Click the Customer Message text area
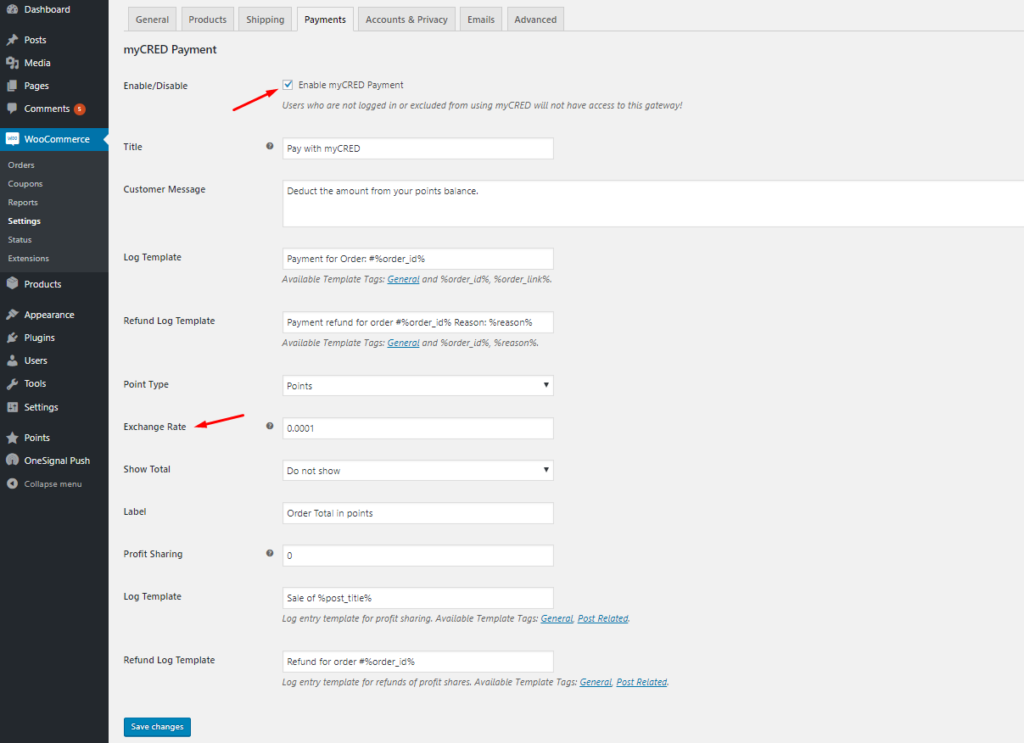Screen dimensions: 1024x743 point(653,204)
